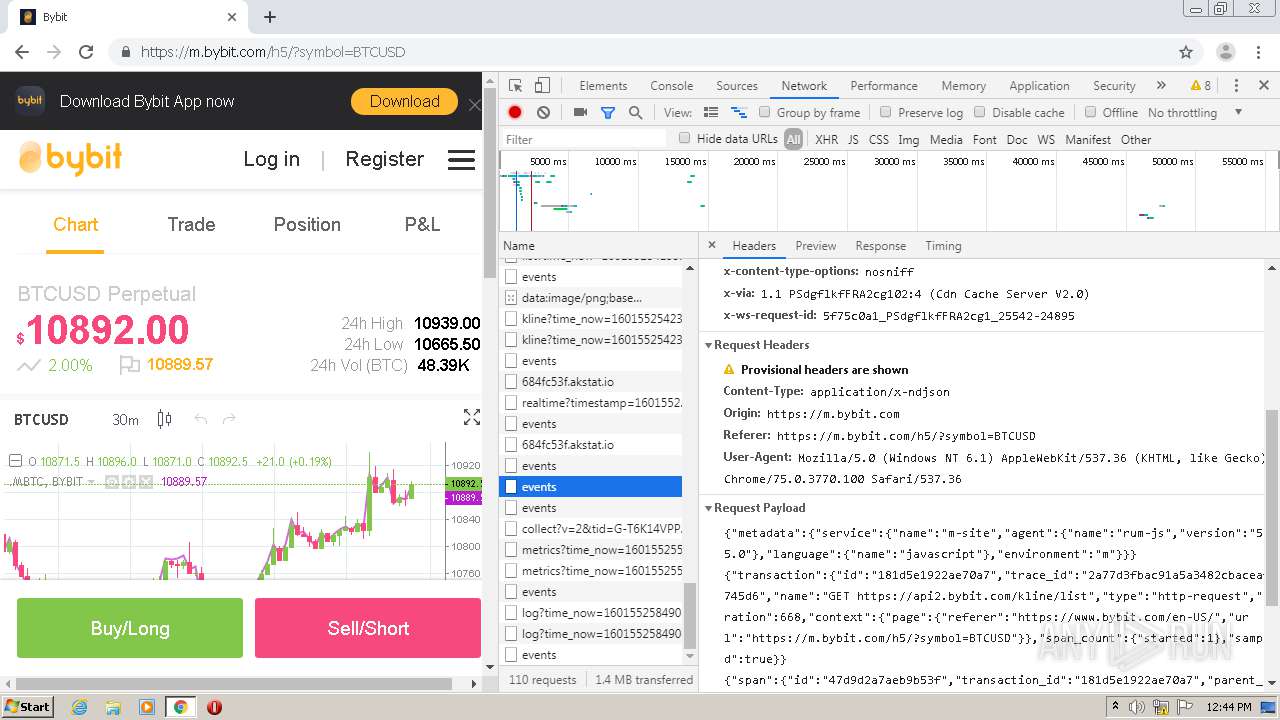This screenshot has height=720, width=1280.
Task: Stop recording the network log with red button
Action: point(515,113)
